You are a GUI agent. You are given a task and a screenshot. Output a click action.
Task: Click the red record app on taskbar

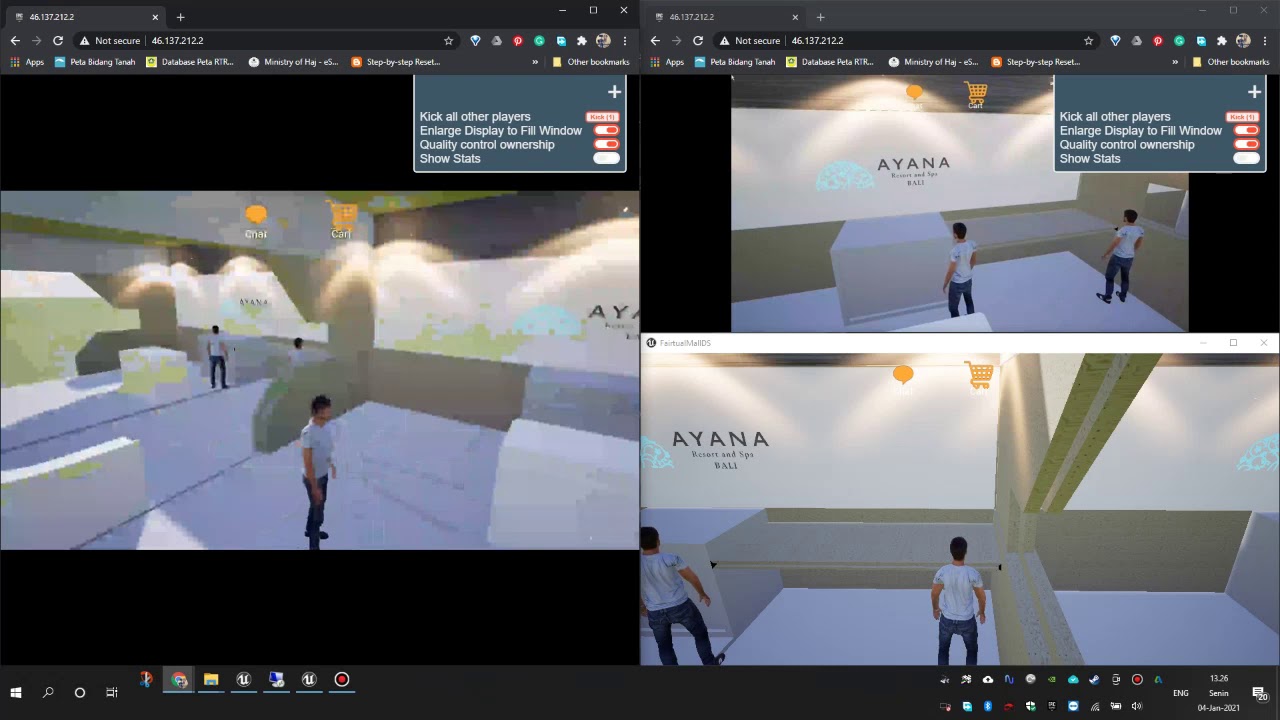pos(342,680)
